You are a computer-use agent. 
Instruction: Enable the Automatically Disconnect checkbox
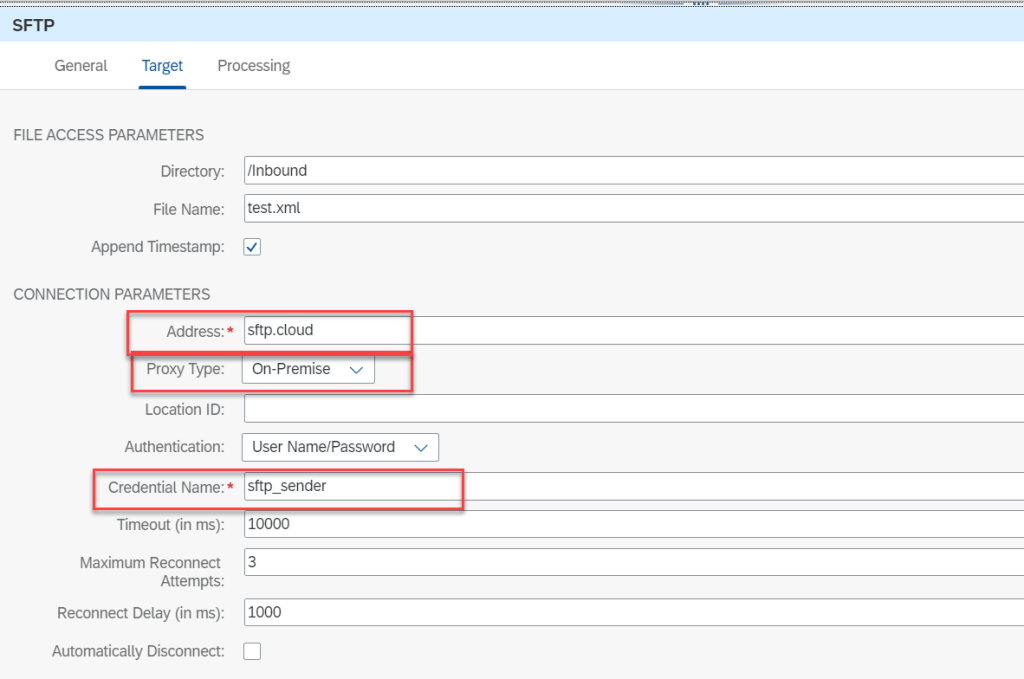point(252,651)
